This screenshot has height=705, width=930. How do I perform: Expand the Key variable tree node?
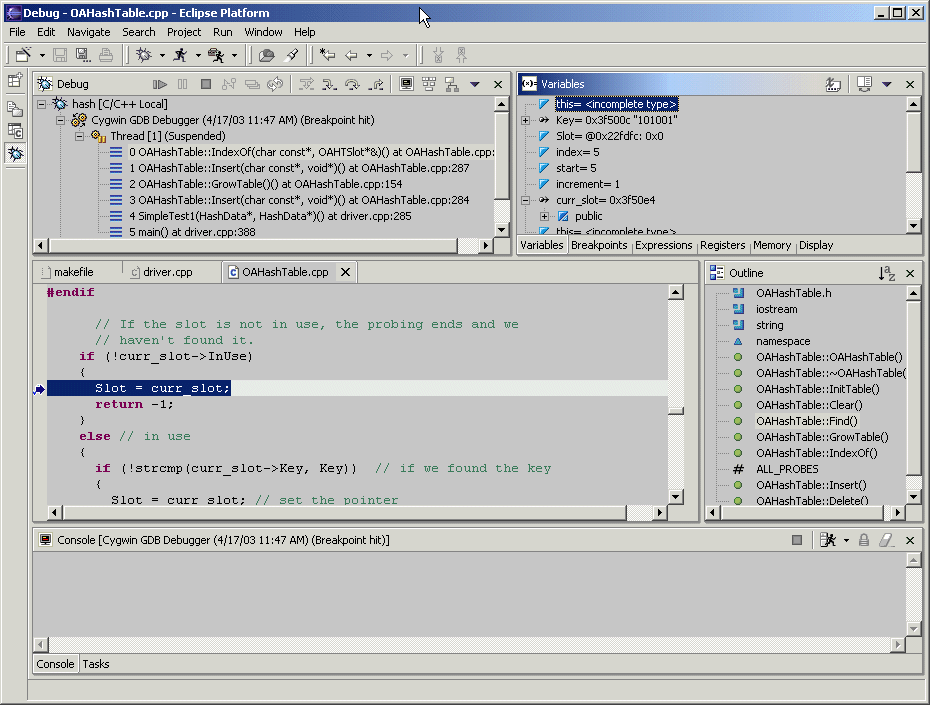tap(525, 120)
